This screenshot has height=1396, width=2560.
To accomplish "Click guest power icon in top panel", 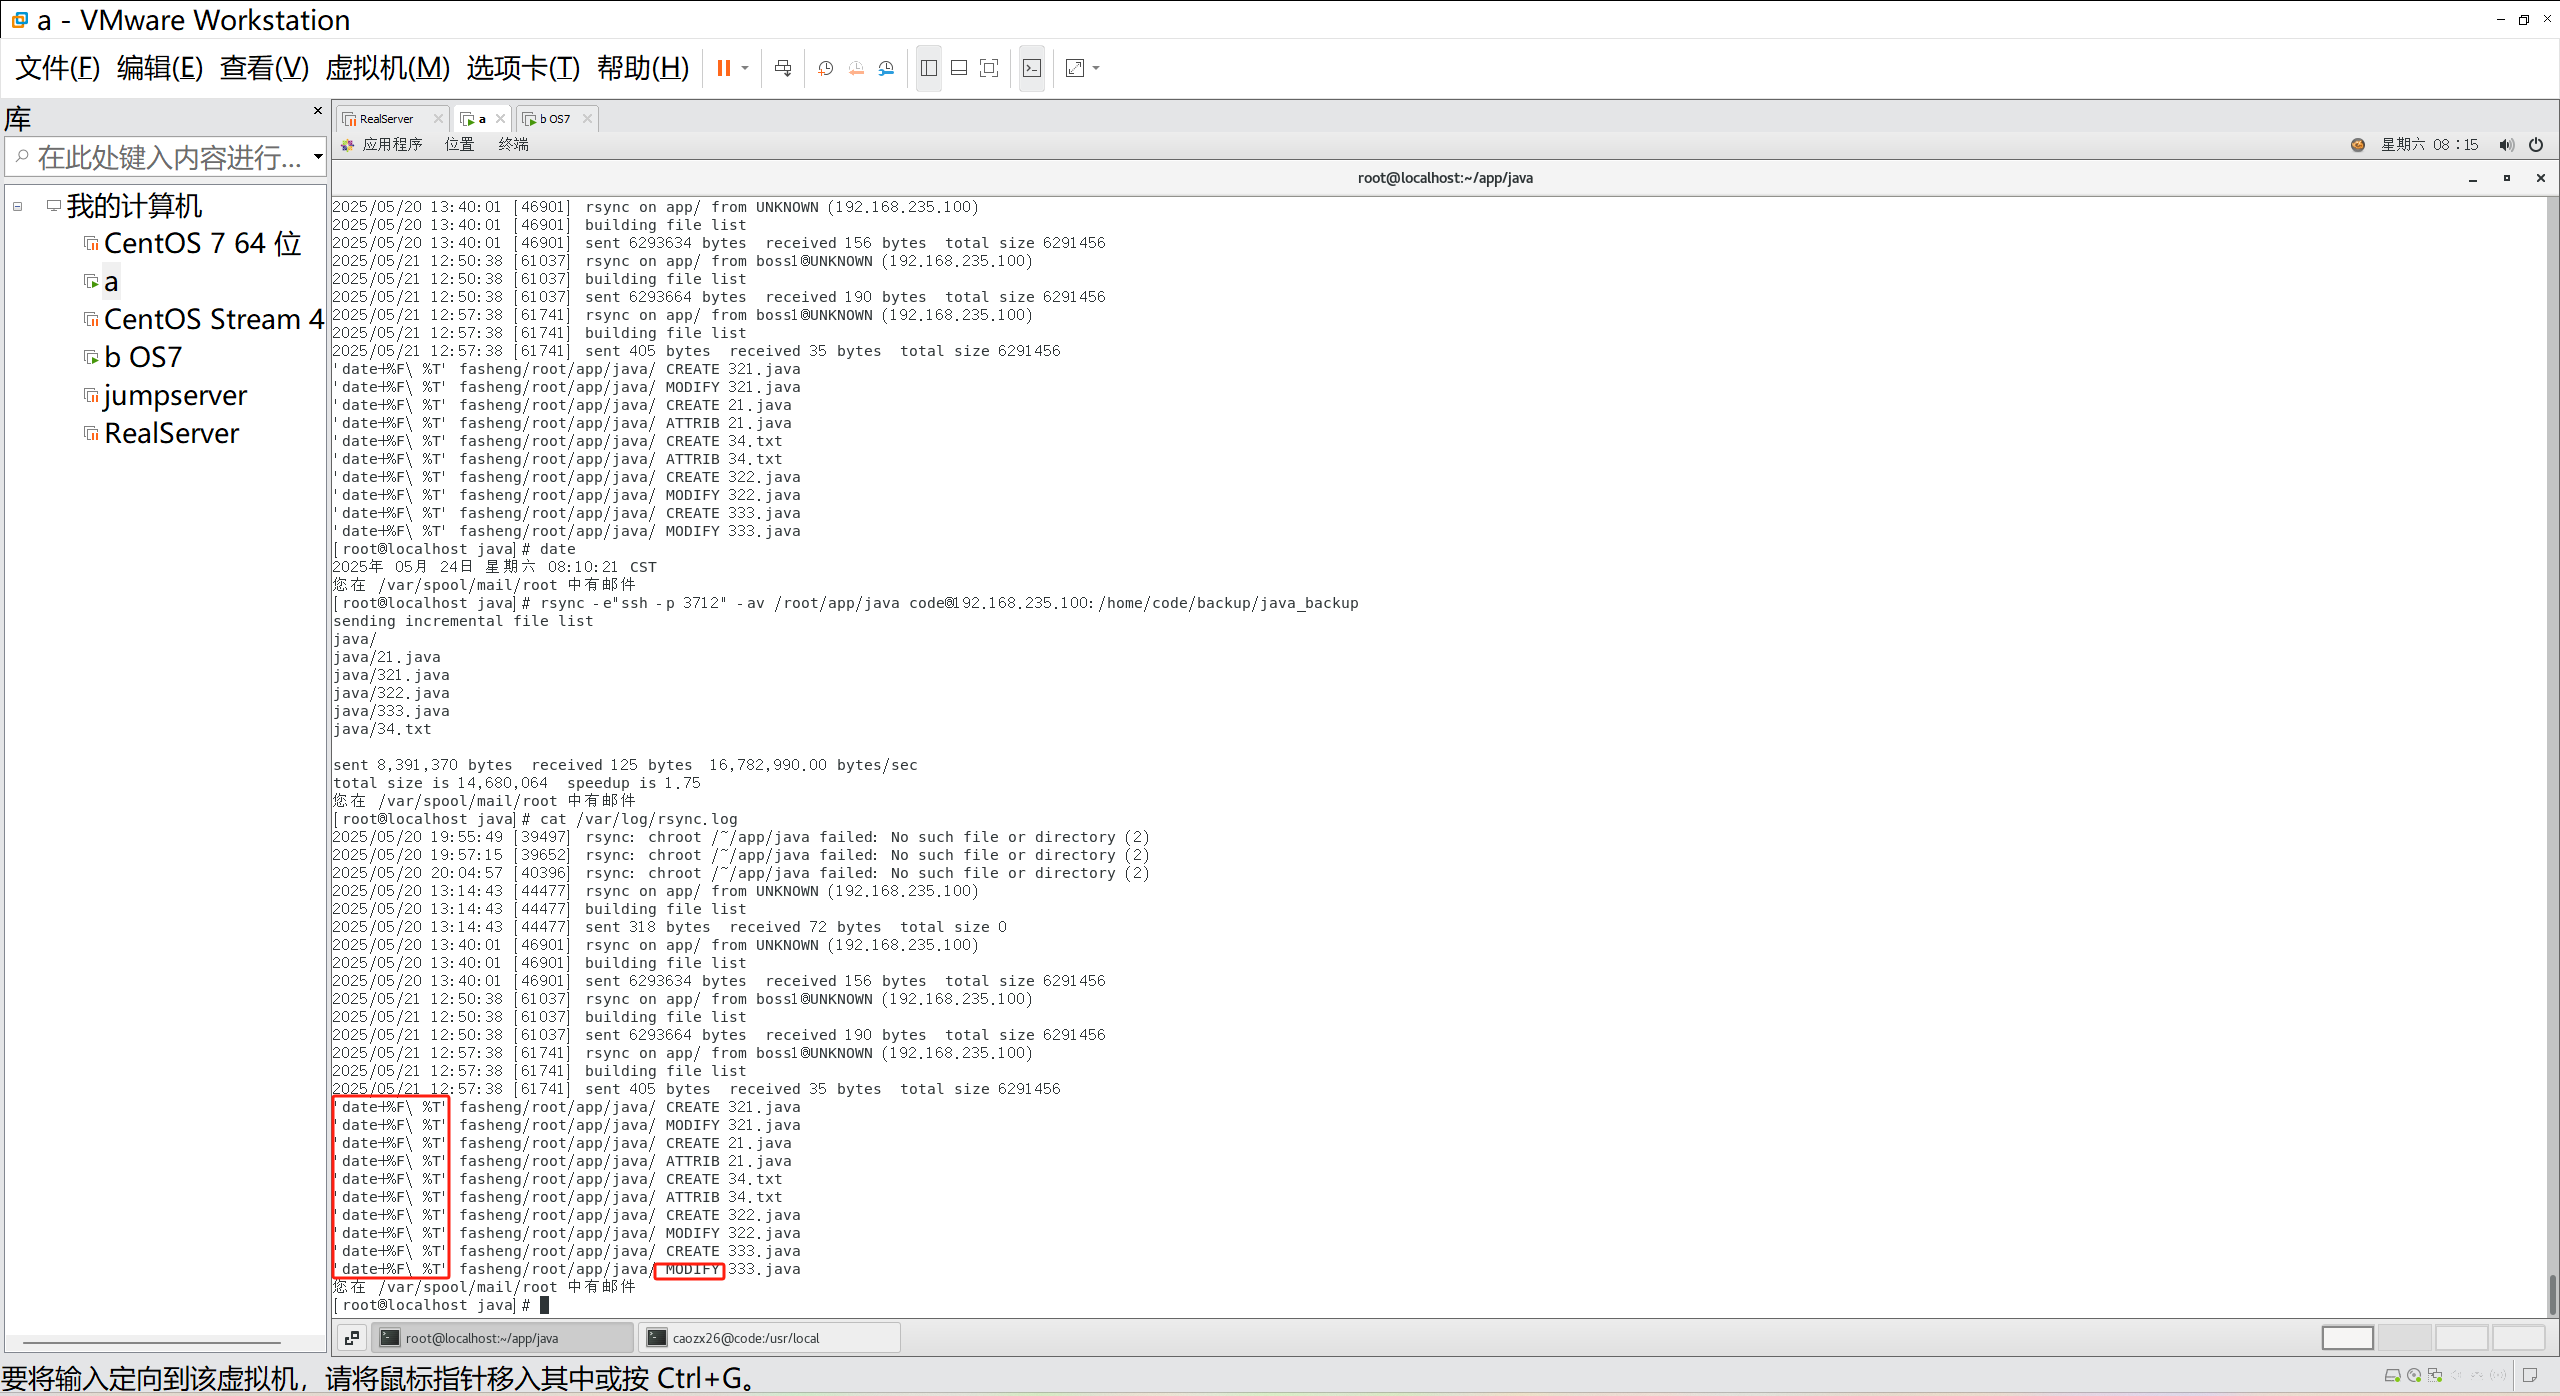I will click(2536, 145).
